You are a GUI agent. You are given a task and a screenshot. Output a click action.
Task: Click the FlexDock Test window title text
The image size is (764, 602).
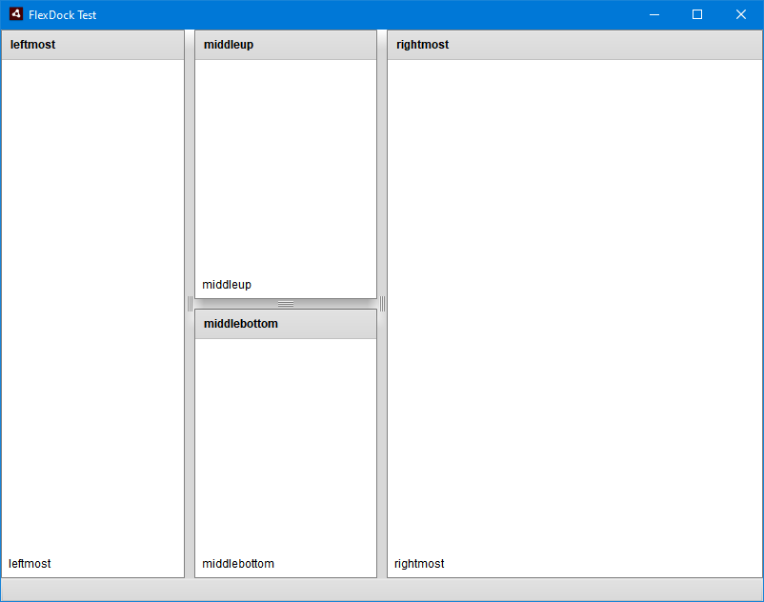pos(62,15)
